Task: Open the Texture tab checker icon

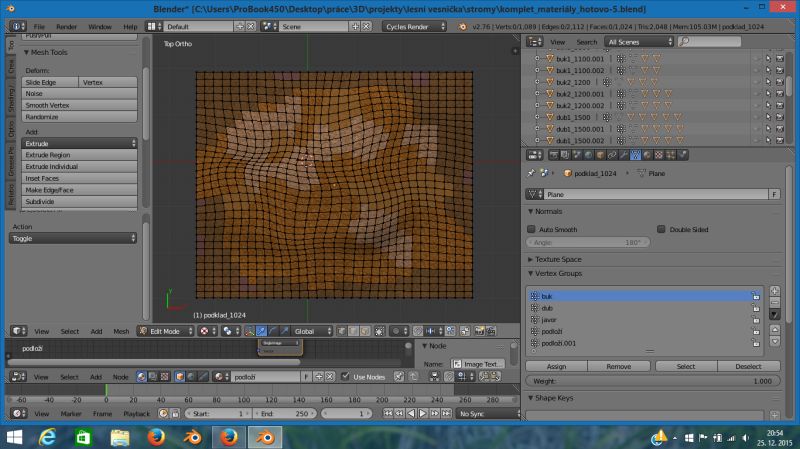Action: 659,155
